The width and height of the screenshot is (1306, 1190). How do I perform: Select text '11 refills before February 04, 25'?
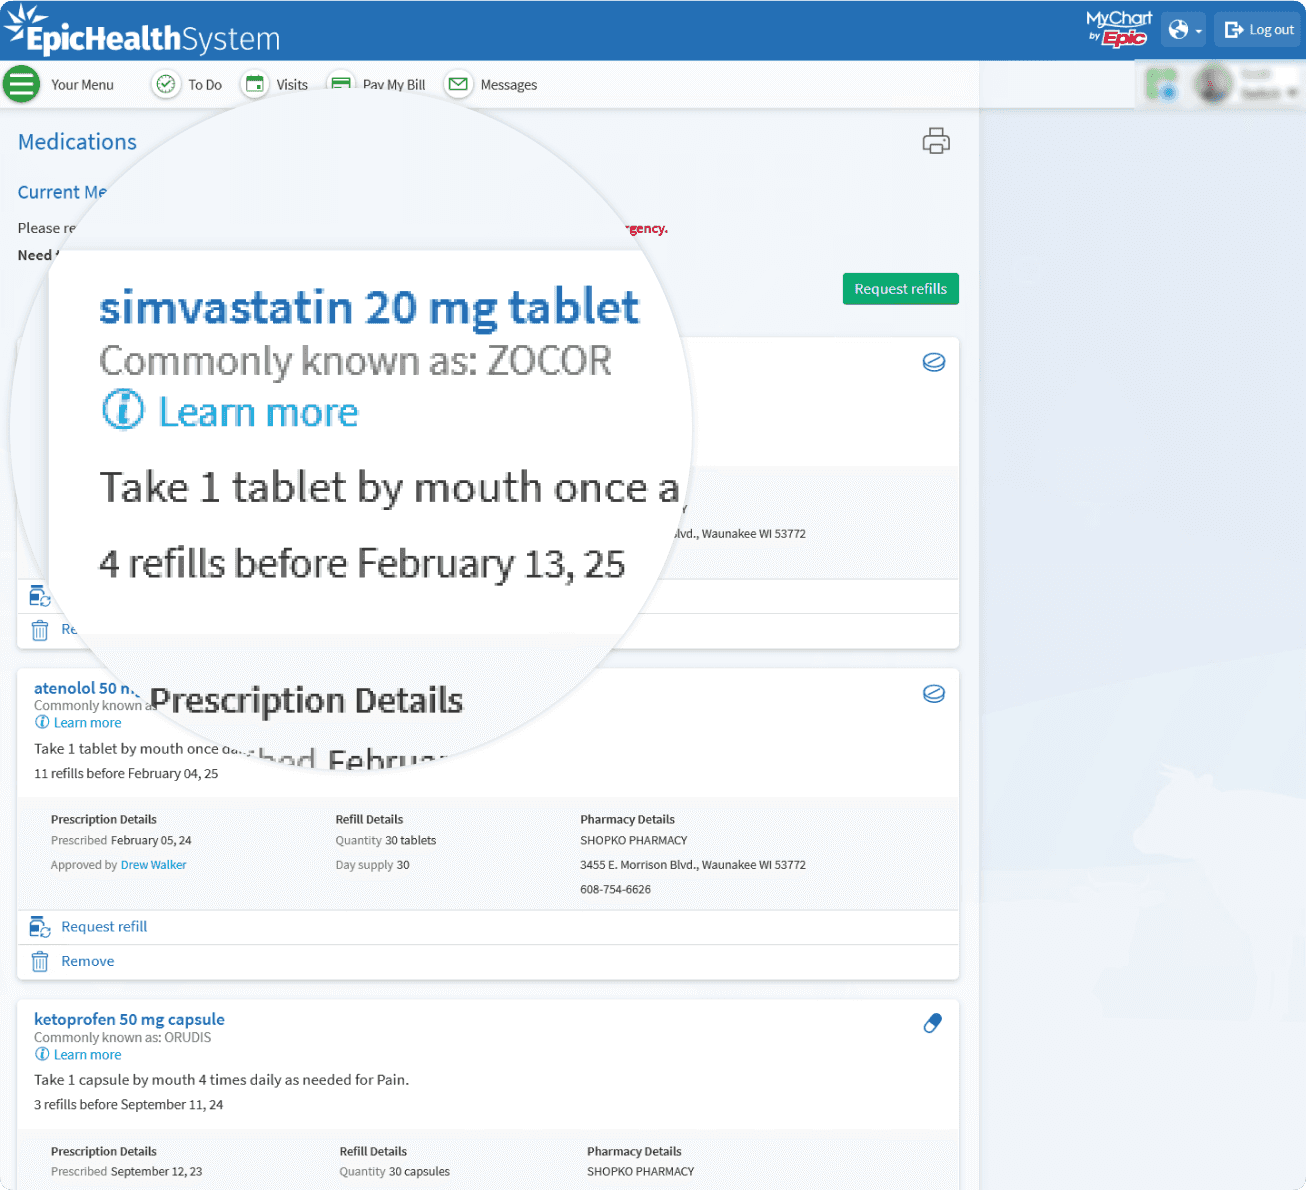click(126, 774)
